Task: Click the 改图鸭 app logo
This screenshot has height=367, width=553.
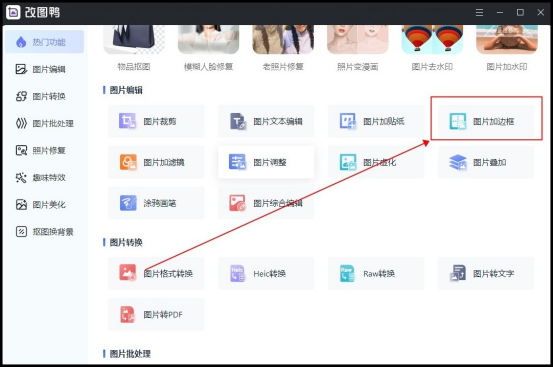Action: coord(13,12)
